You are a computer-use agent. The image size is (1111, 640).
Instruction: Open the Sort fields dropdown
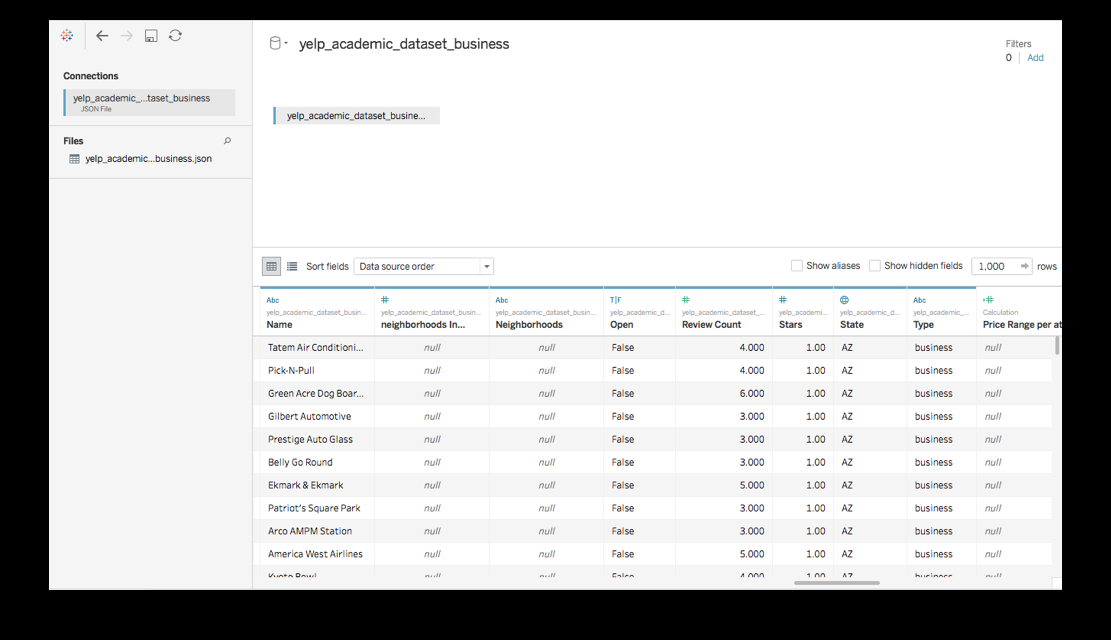point(424,266)
